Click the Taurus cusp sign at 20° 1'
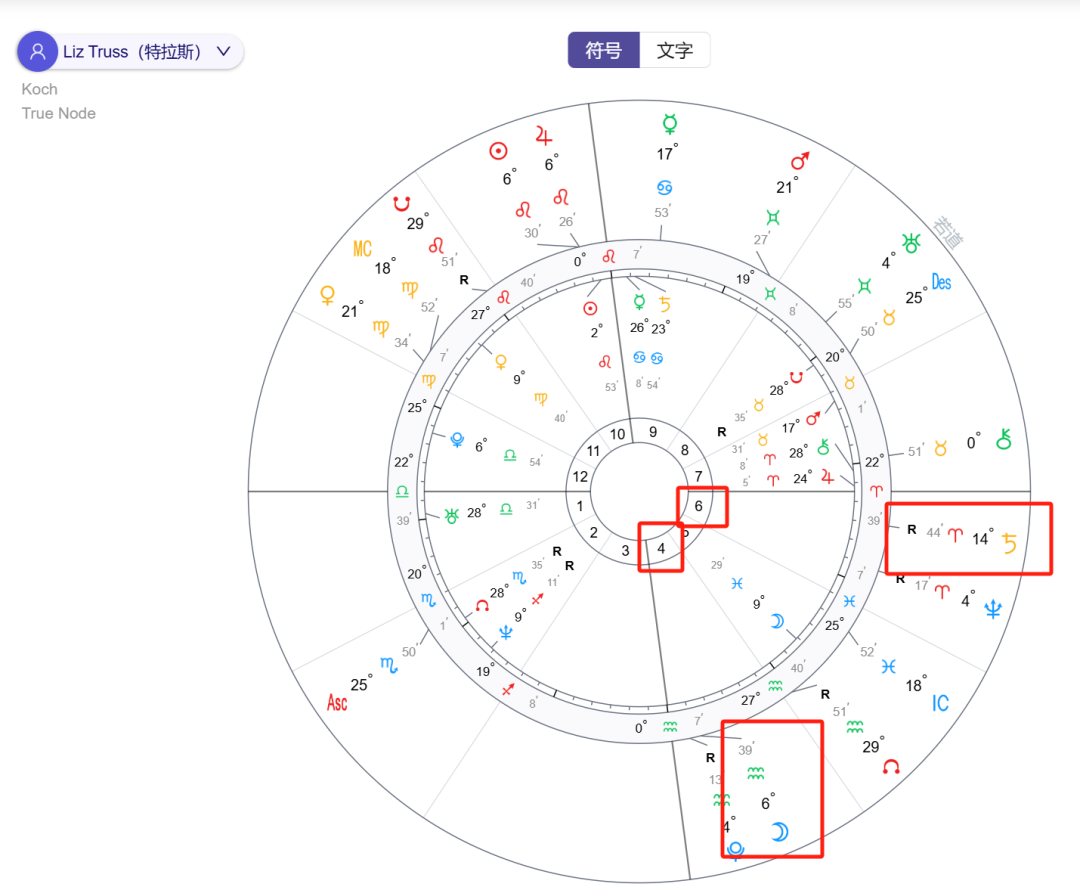 click(x=849, y=382)
